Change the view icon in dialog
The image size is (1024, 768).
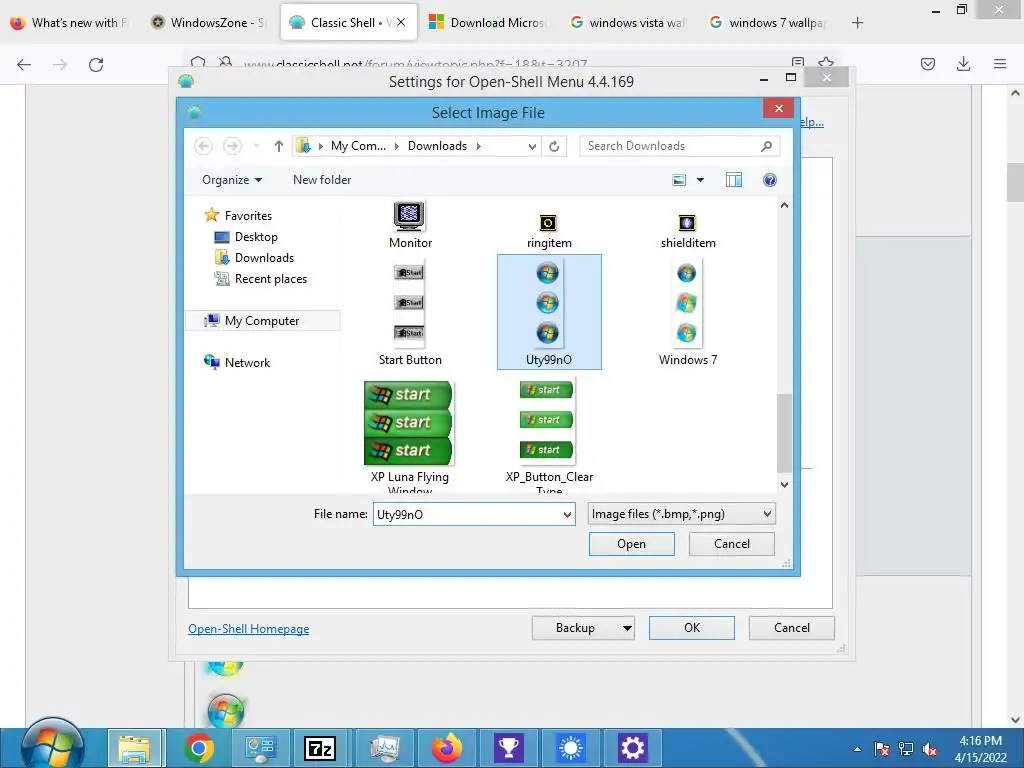point(679,180)
